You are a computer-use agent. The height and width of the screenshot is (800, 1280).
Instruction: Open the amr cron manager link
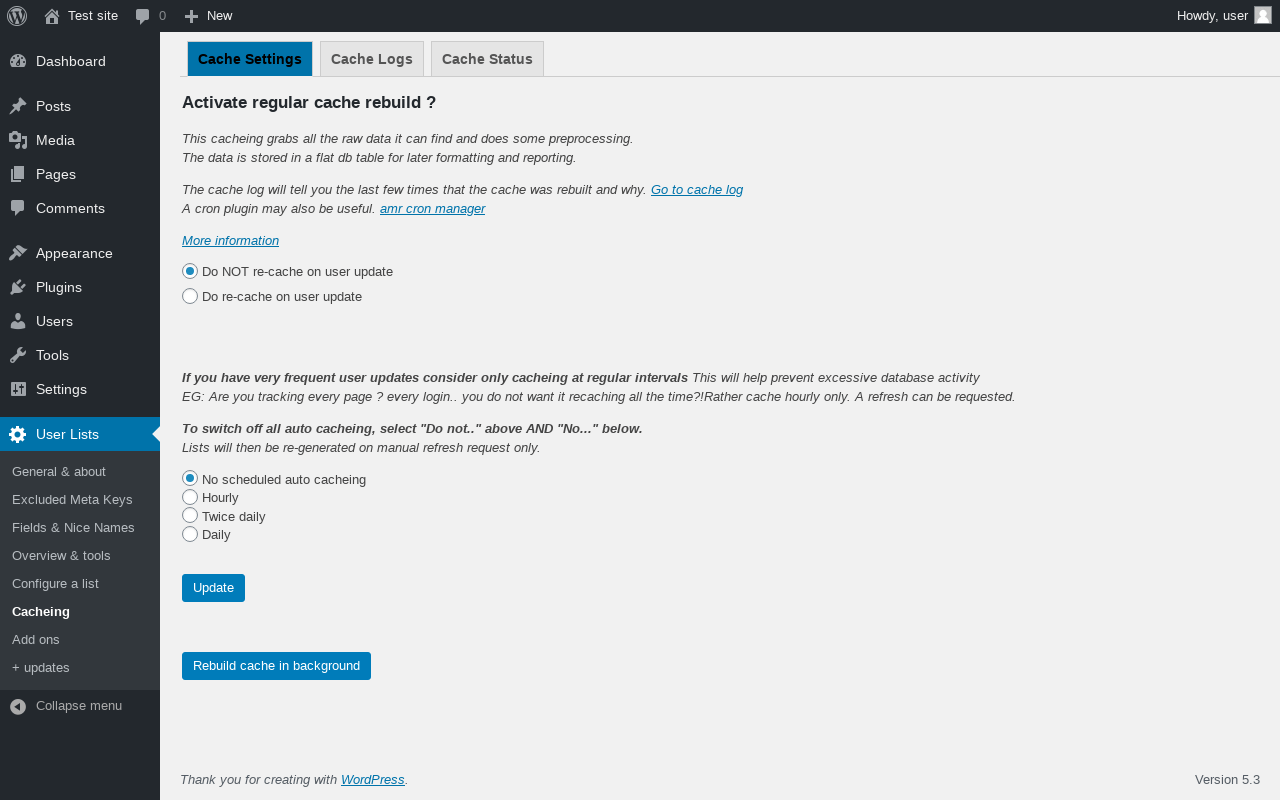(x=432, y=209)
